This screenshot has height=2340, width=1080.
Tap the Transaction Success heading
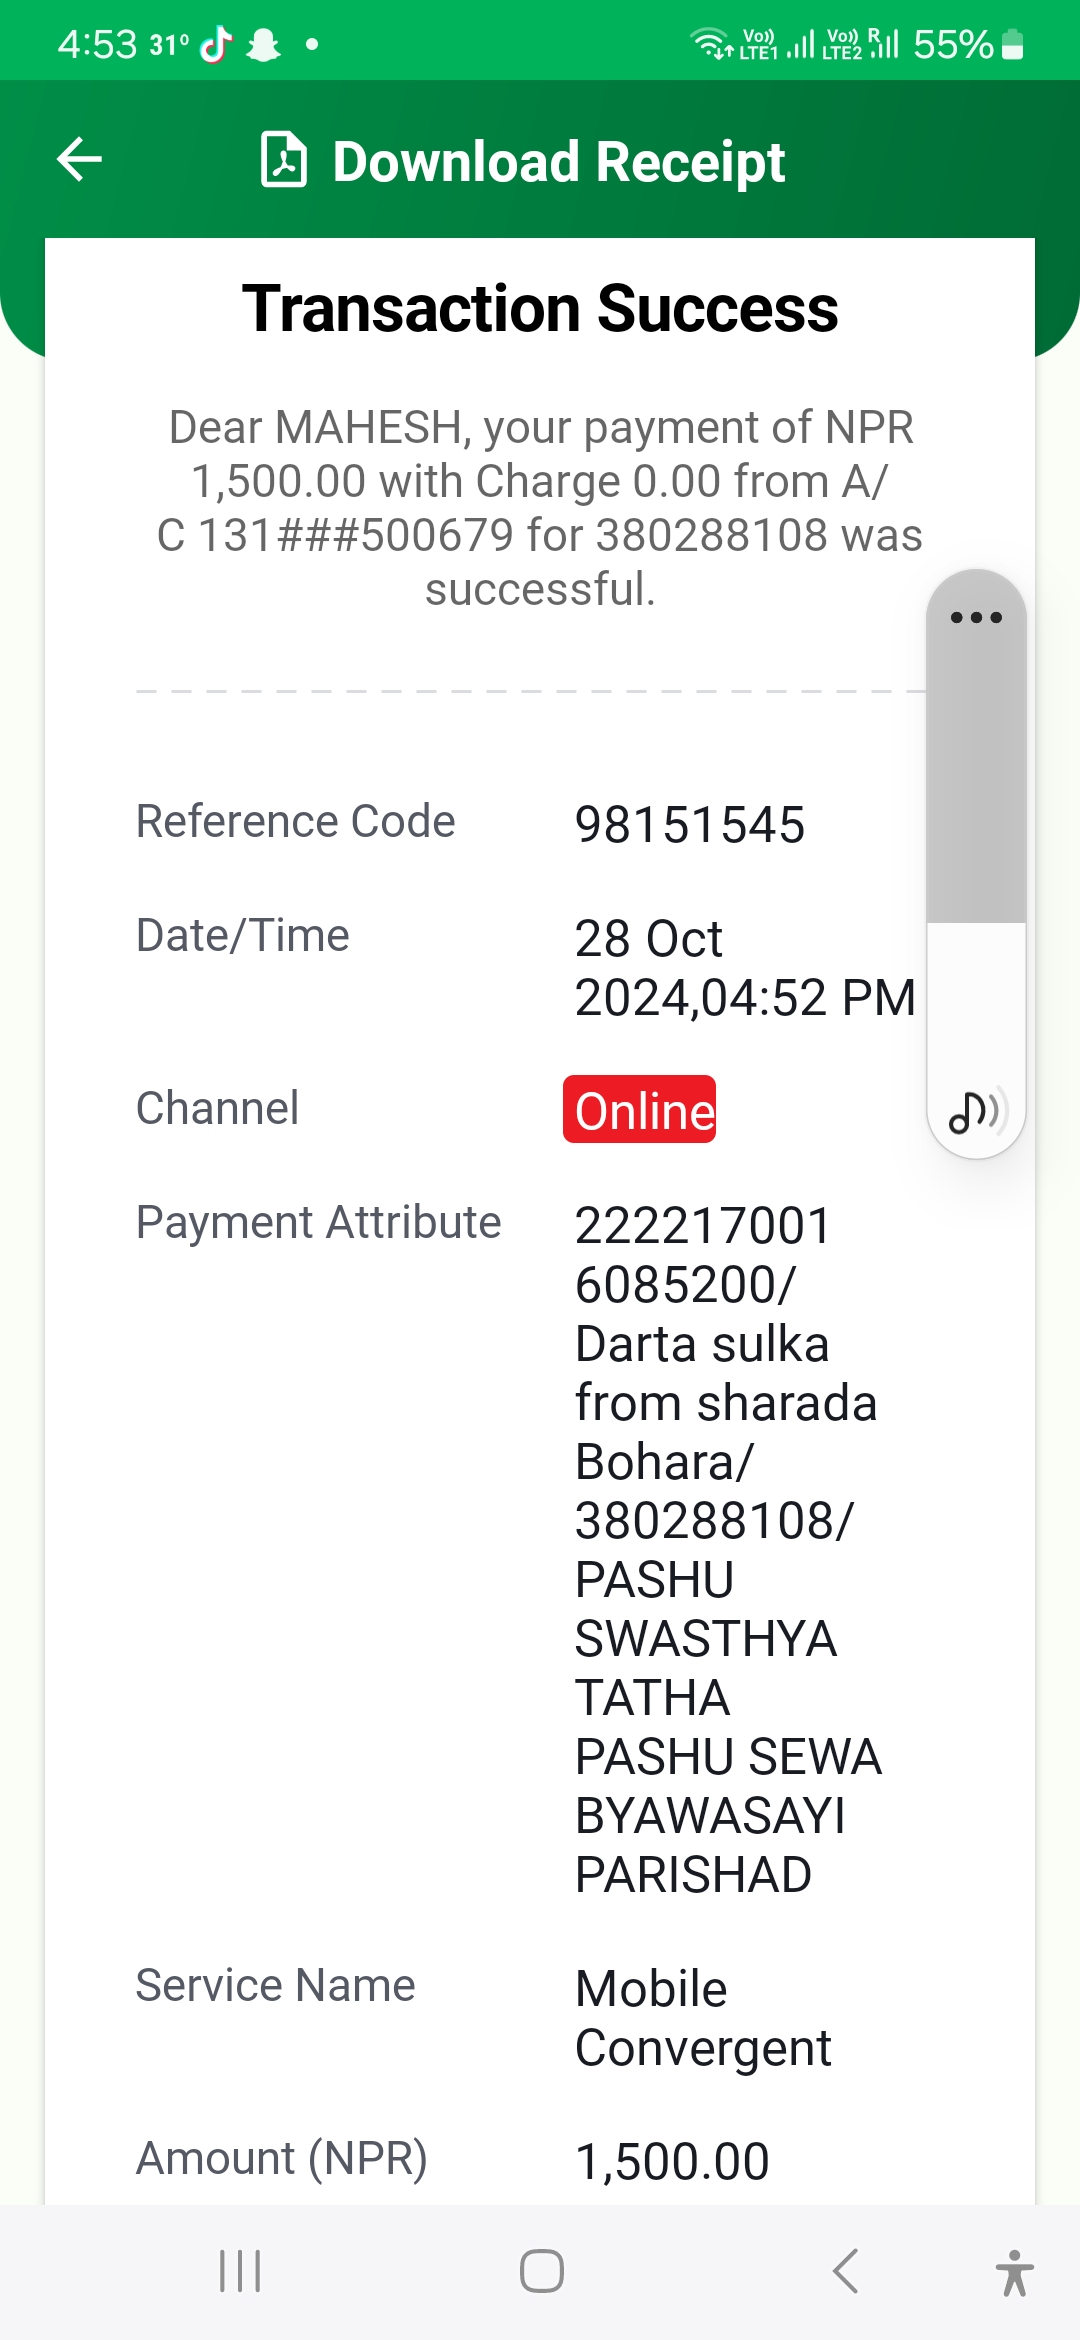coord(540,308)
